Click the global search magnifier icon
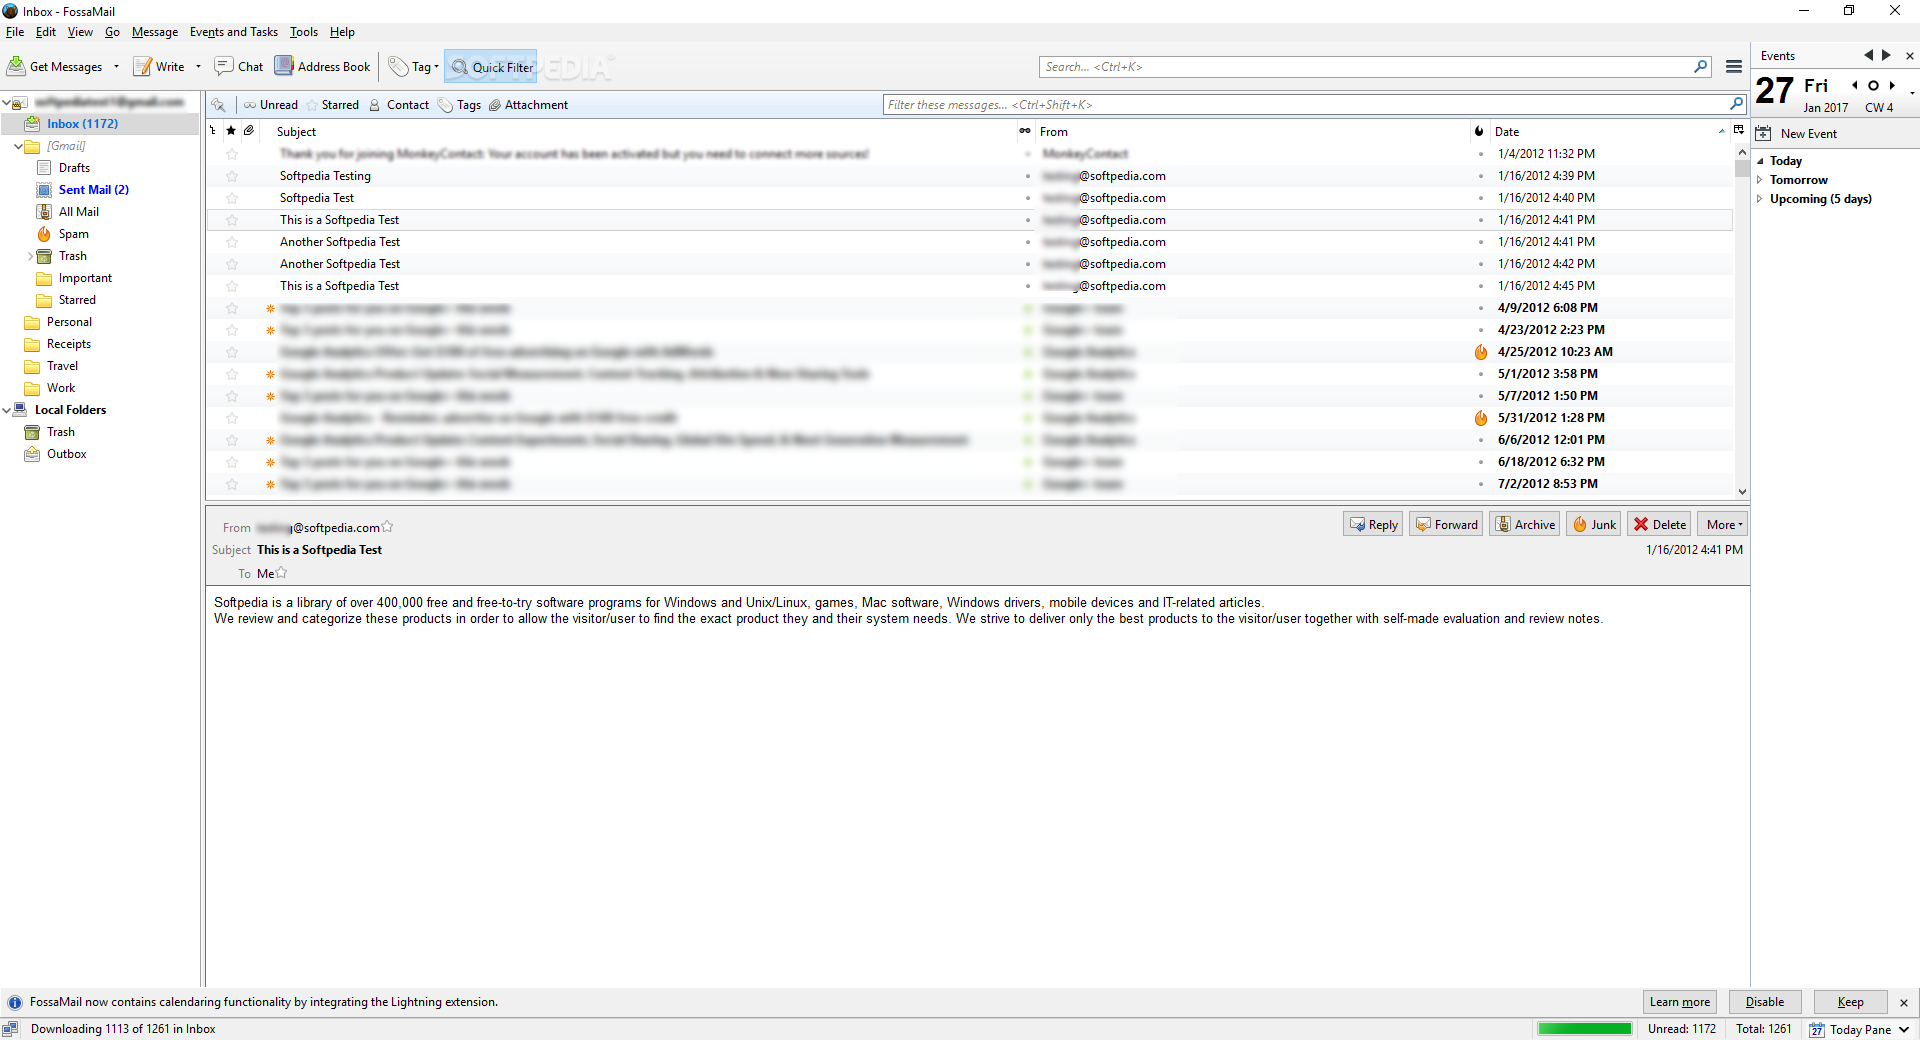Viewport: 1920px width, 1040px height. click(x=1700, y=66)
